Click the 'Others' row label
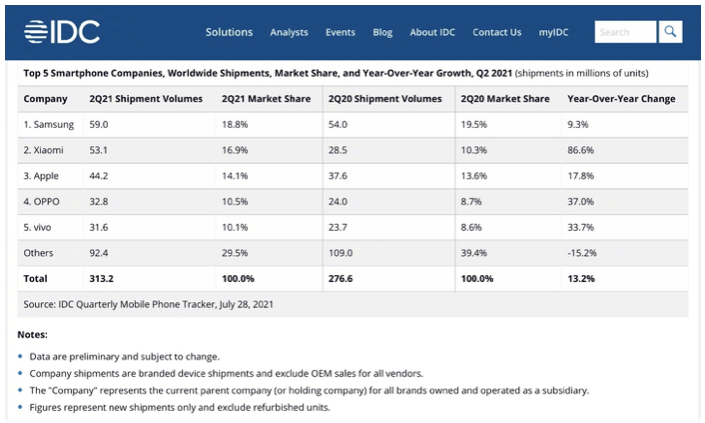705x423 pixels. [38, 253]
